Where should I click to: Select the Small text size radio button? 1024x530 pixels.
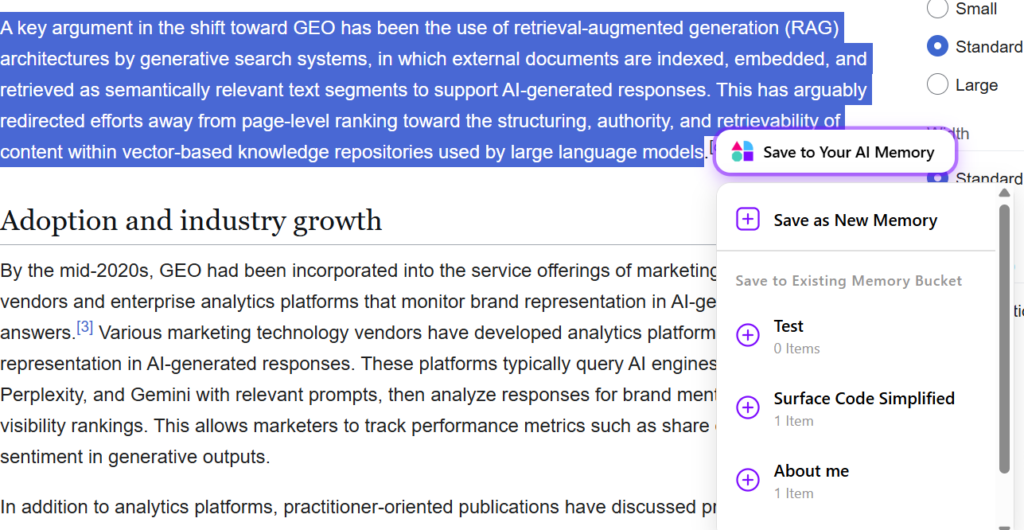coord(937,9)
